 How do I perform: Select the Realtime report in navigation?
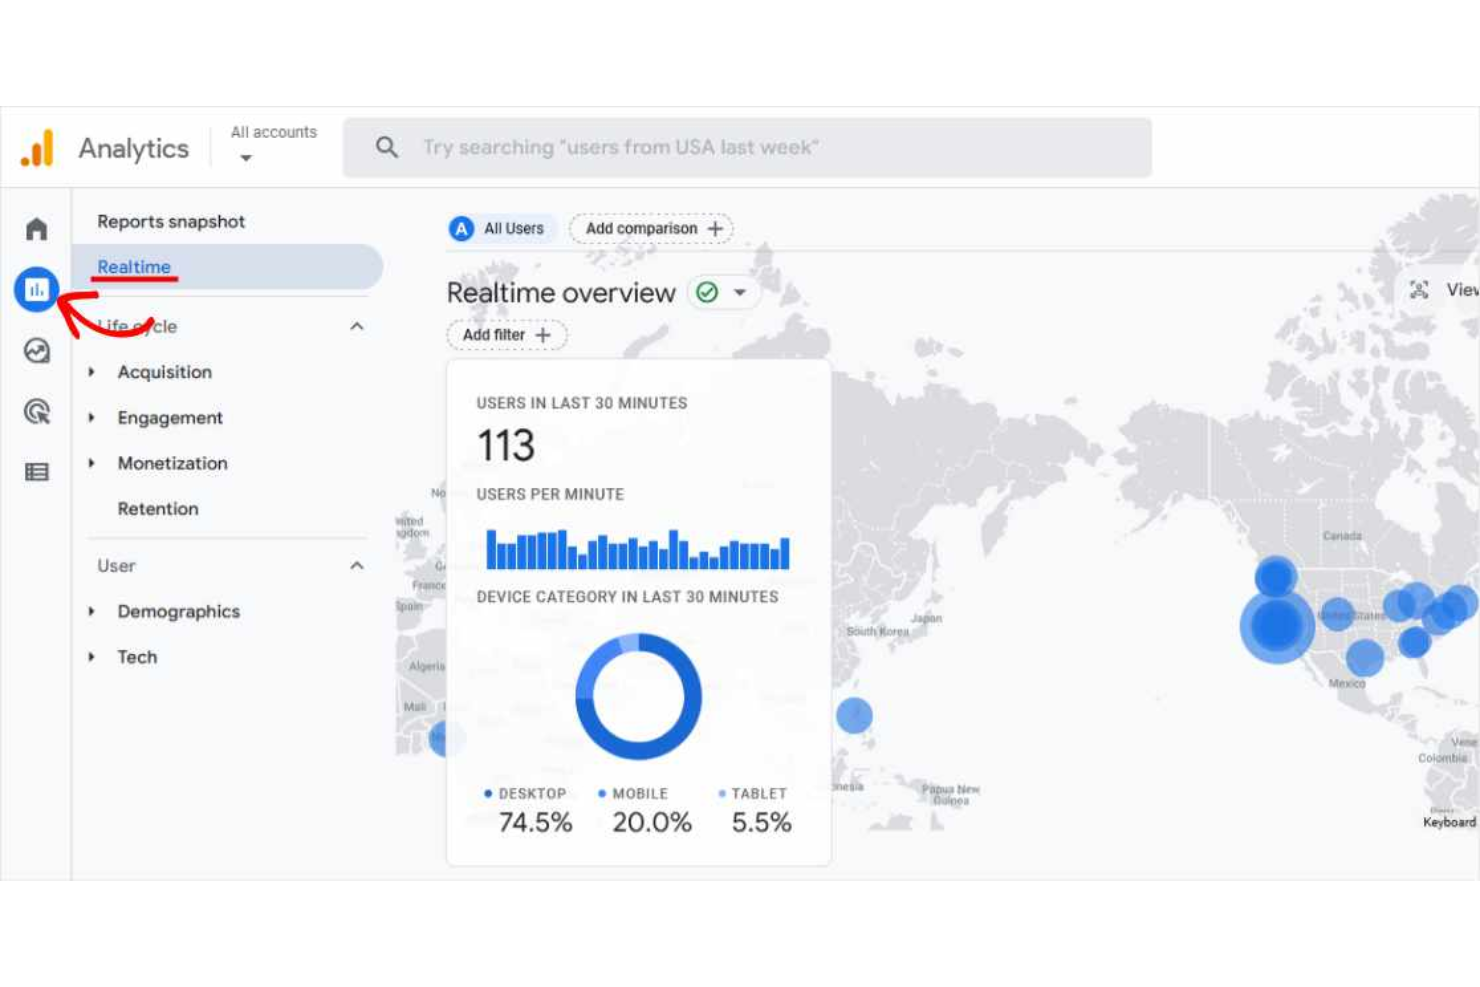(133, 267)
